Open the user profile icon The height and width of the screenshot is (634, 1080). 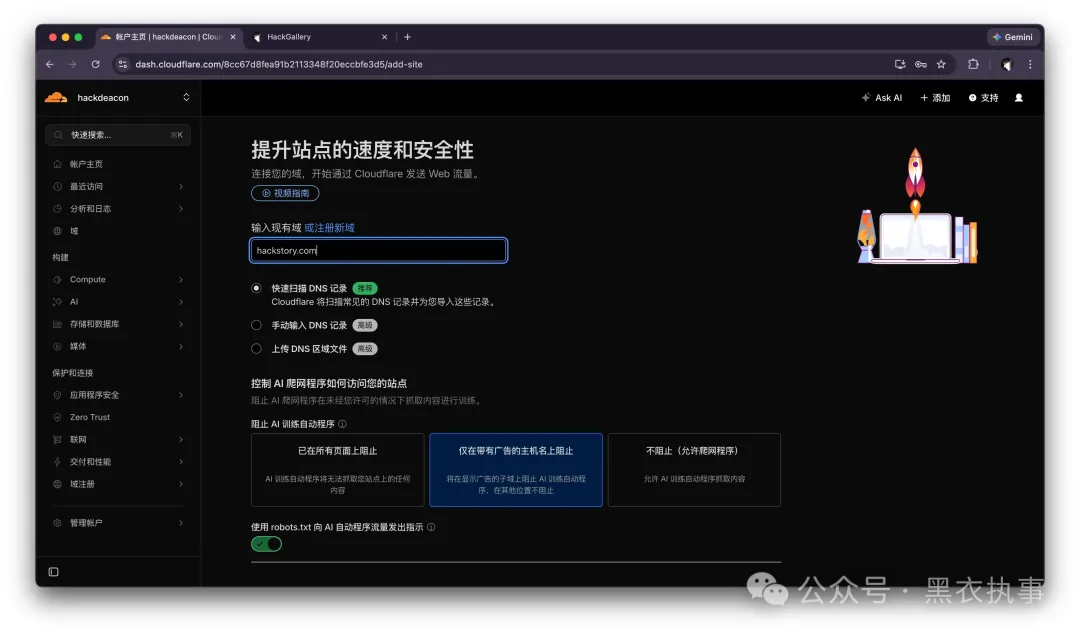coord(1019,98)
